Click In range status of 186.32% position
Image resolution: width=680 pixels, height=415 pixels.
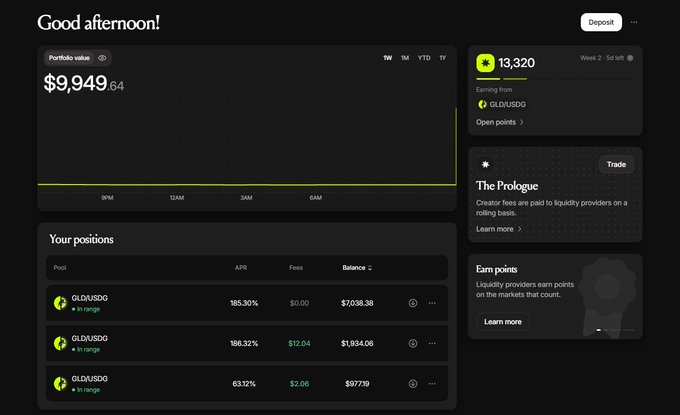point(86,350)
